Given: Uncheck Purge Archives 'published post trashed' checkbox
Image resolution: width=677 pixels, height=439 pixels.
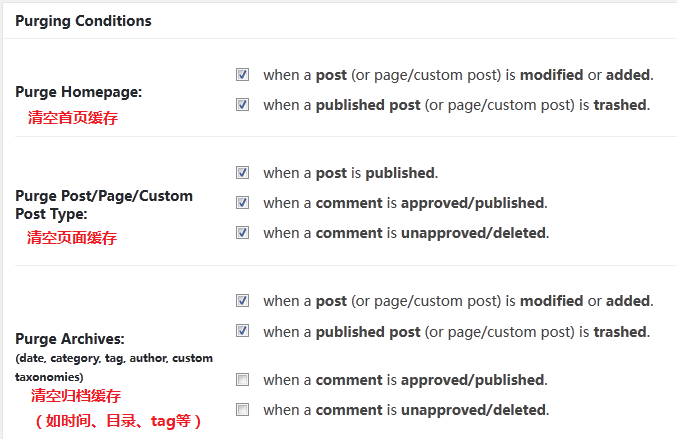Looking at the screenshot, I should click(x=243, y=330).
